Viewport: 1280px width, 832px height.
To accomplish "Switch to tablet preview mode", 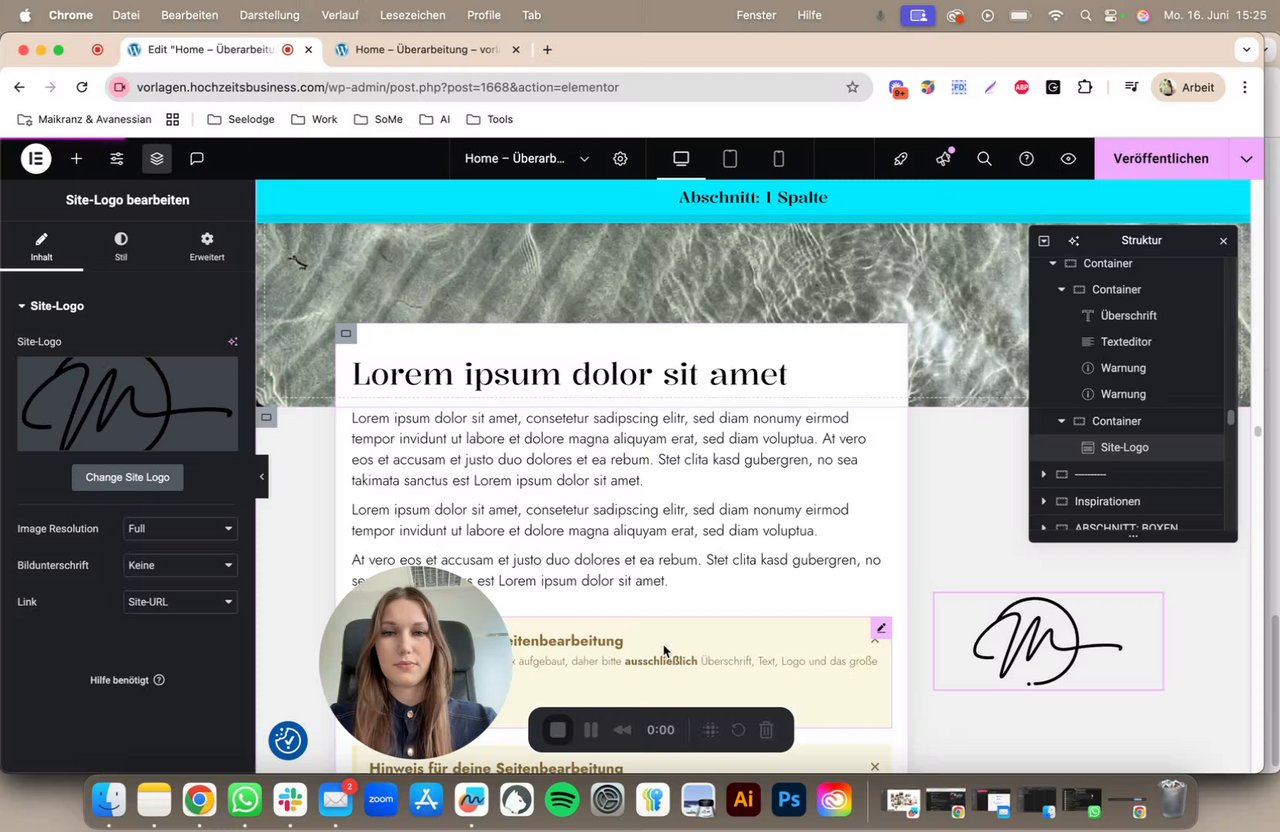I will point(730,158).
